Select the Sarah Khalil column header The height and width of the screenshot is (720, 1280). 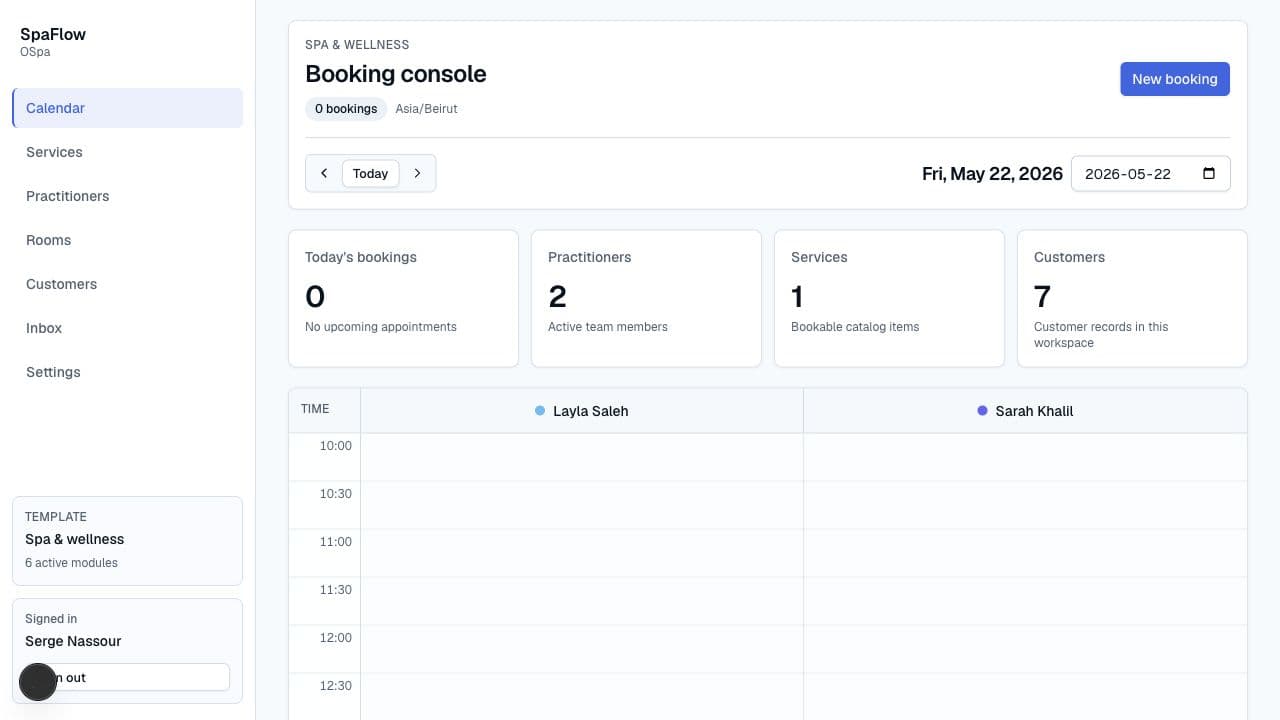click(x=1025, y=411)
